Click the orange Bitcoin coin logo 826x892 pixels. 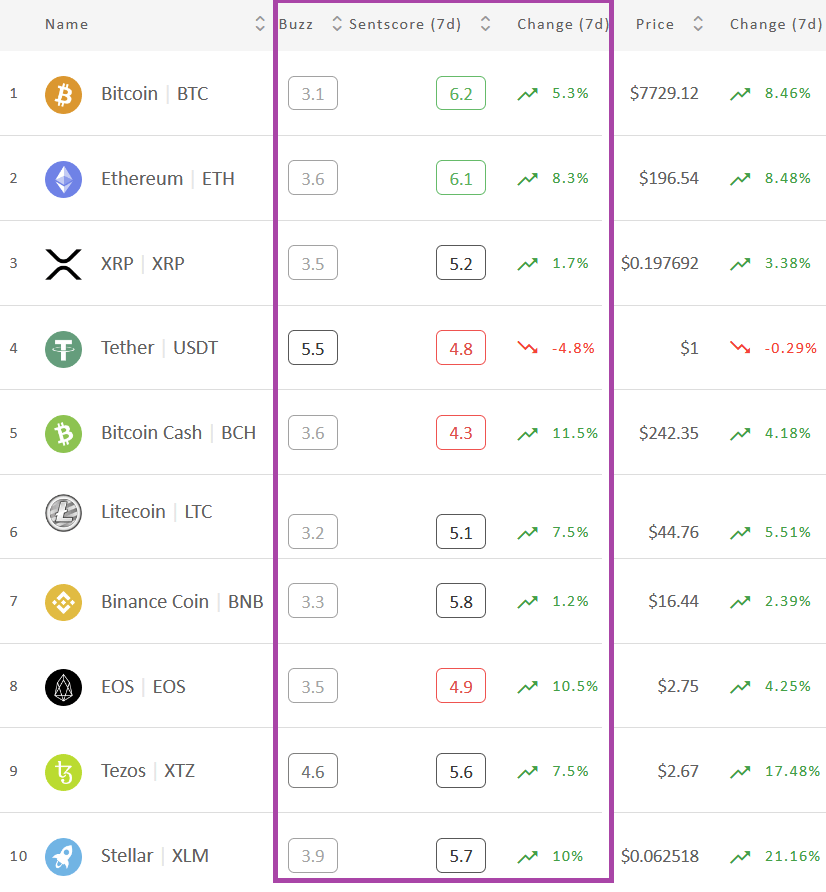tap(63, 94)
